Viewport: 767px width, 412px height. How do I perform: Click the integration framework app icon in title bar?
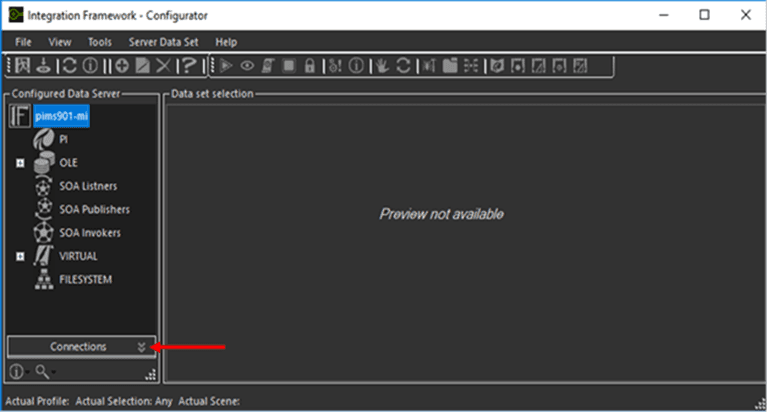point(15,15)
